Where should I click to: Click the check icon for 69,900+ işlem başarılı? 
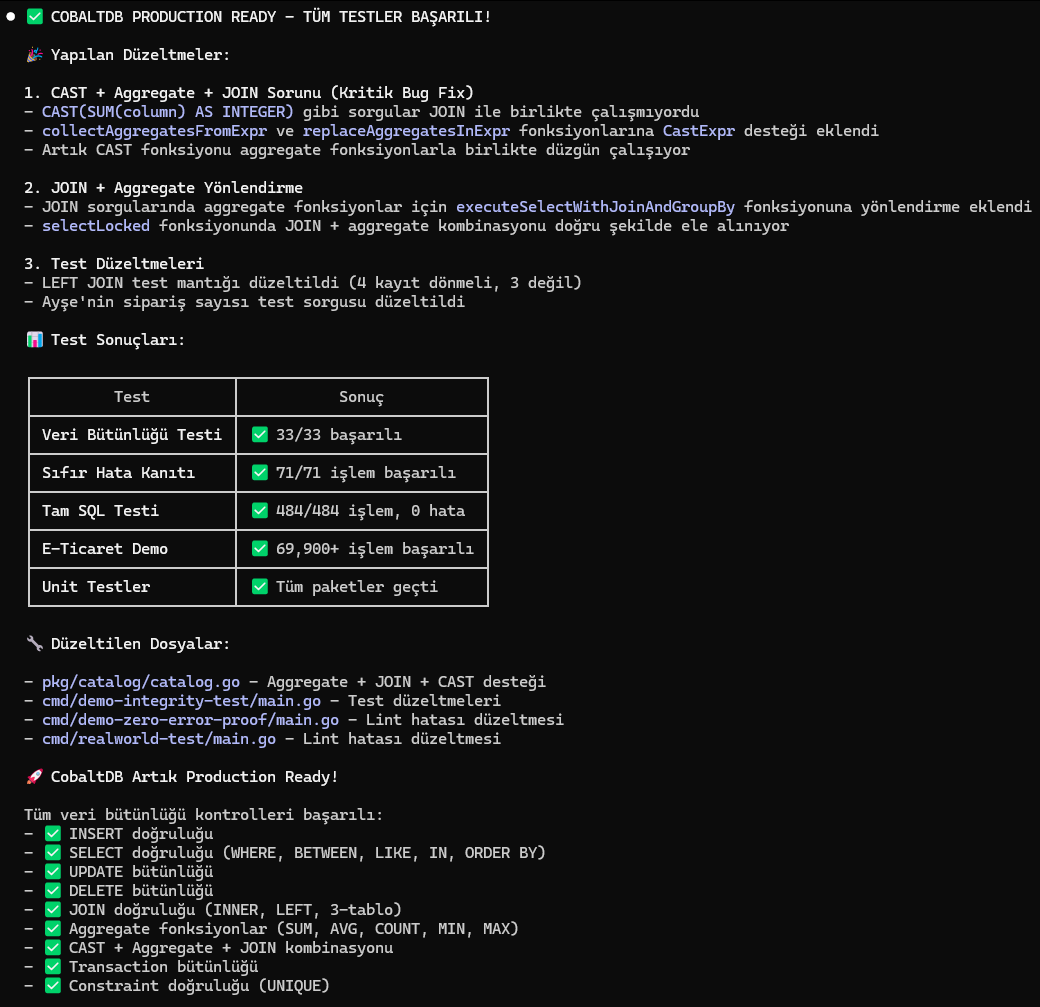pos(260,549)
